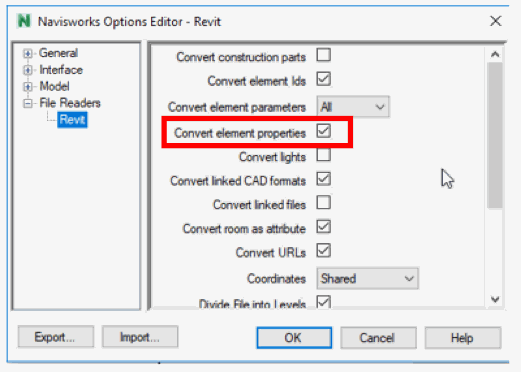
Task: Open the Coordinates Shared dropdown
Action: coord(368,278)
